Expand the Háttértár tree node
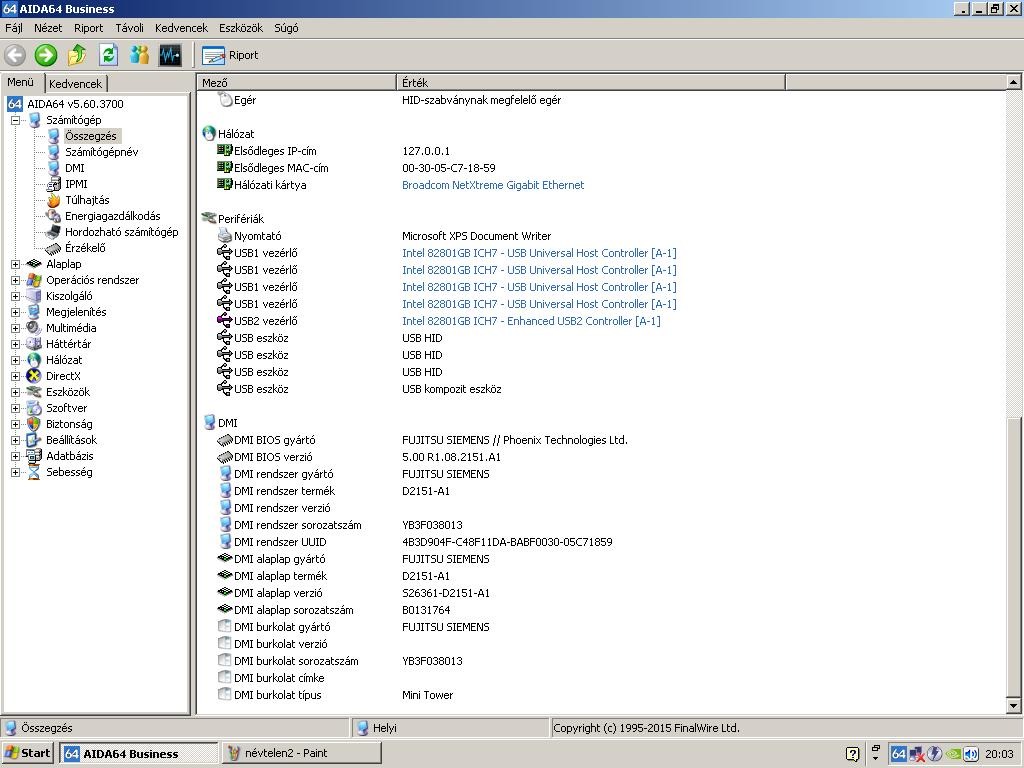The image size is (1024, 768). coord(15,344)
